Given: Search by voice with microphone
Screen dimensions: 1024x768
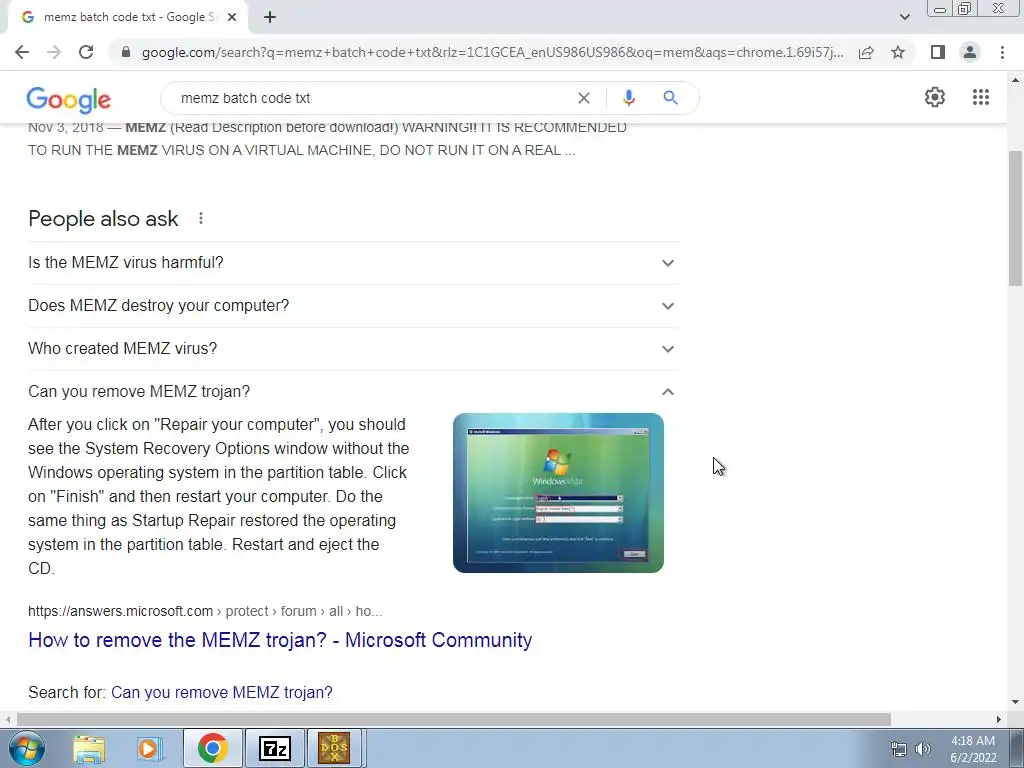Looking at the screenshot, I should [628, 98].
